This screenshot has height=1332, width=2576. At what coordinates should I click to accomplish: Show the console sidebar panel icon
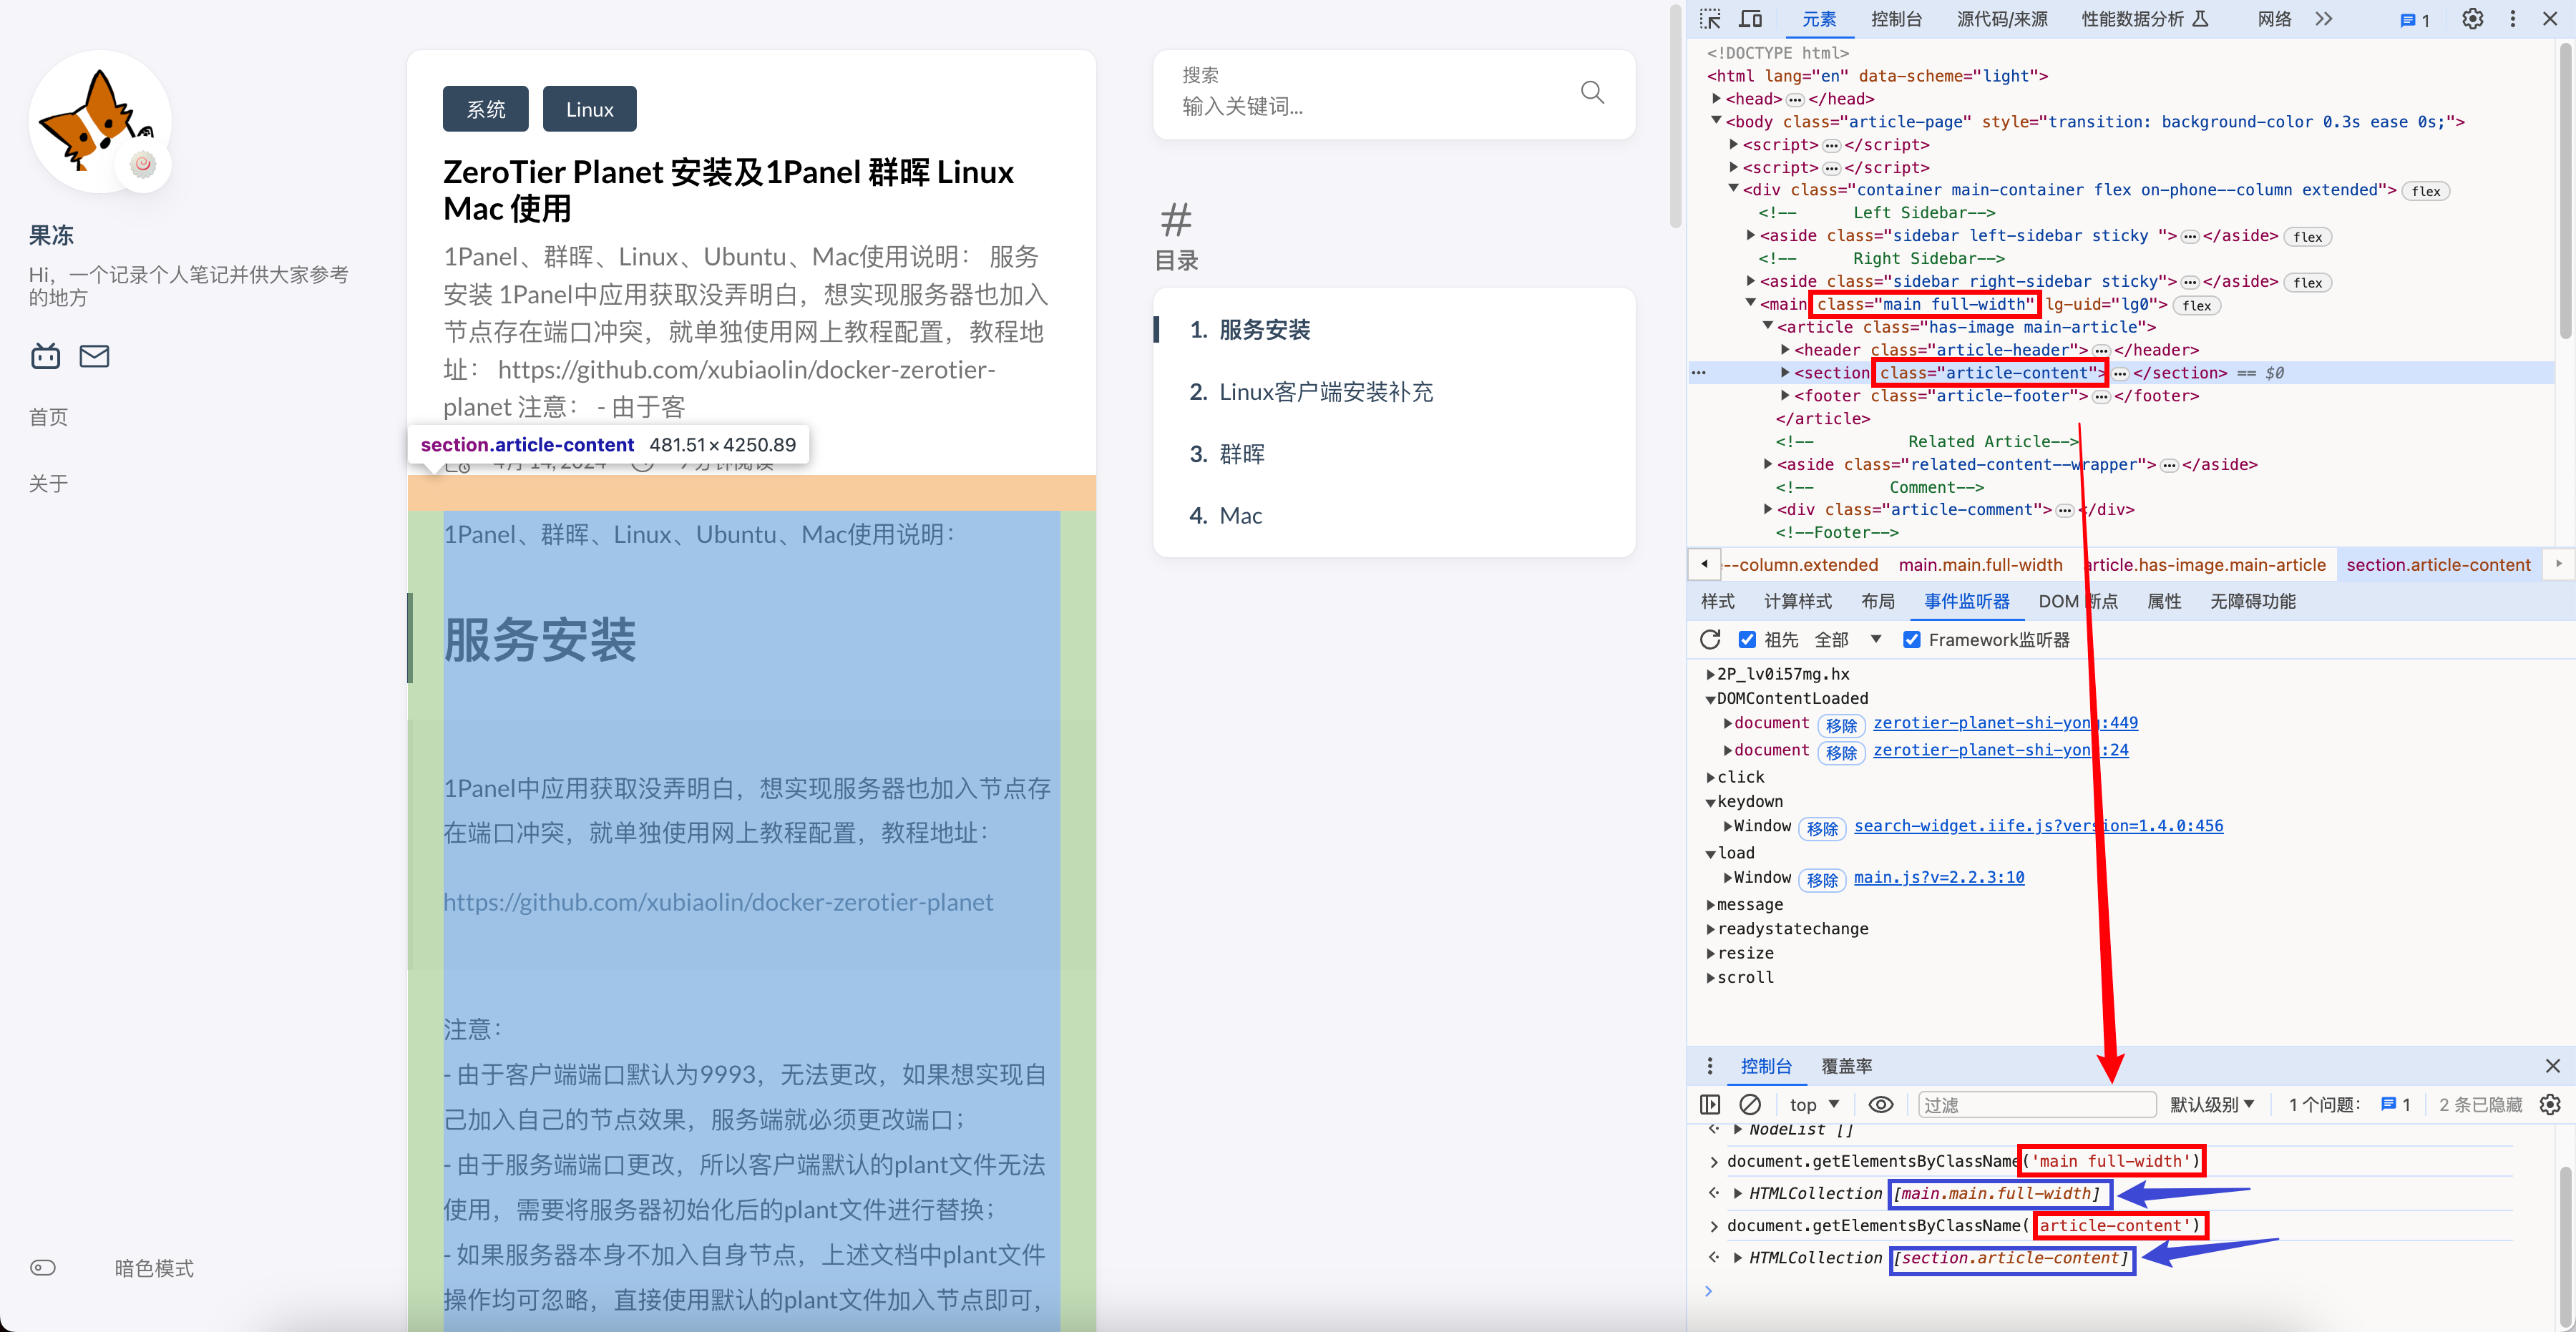click(x=1710, y=1104)
